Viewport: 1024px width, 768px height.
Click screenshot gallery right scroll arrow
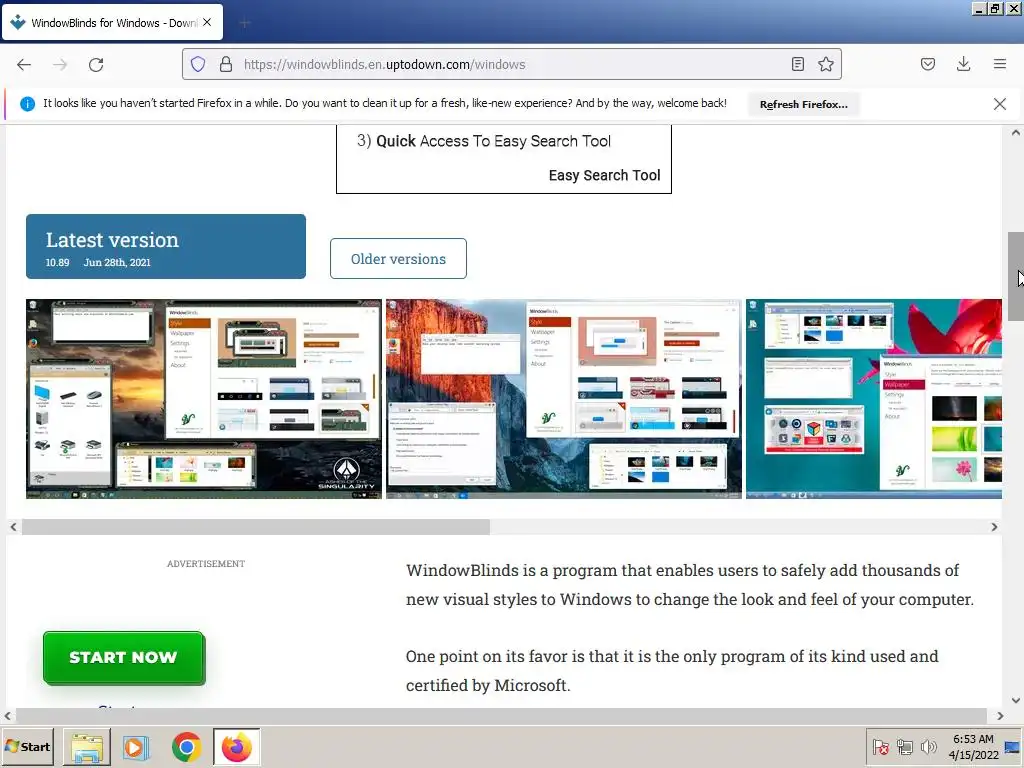(x=994, y=527)
